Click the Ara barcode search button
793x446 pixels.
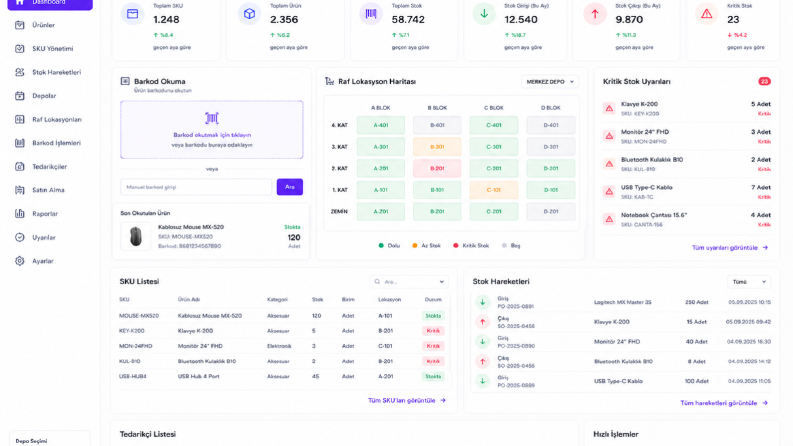[290, 187]
